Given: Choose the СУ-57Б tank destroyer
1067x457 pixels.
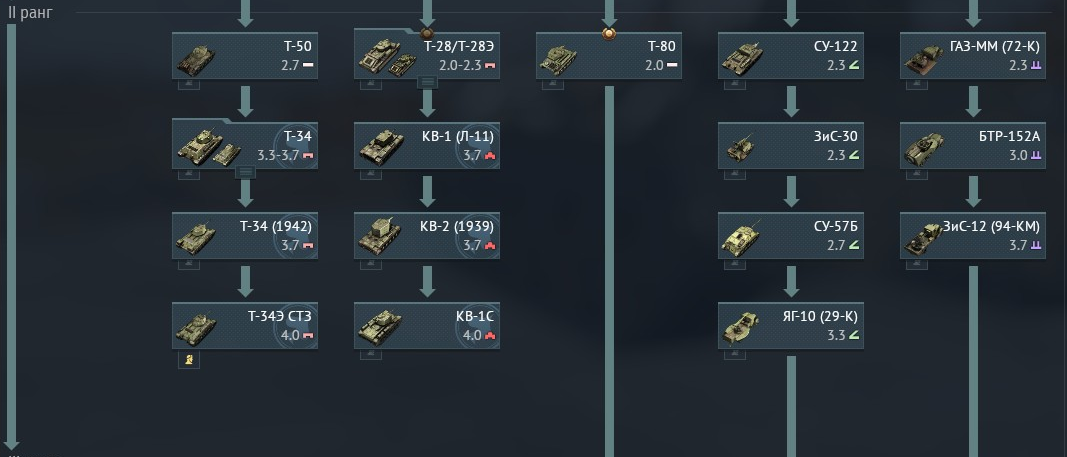Looking at the screenshot, I should click(x=791, y=235).
